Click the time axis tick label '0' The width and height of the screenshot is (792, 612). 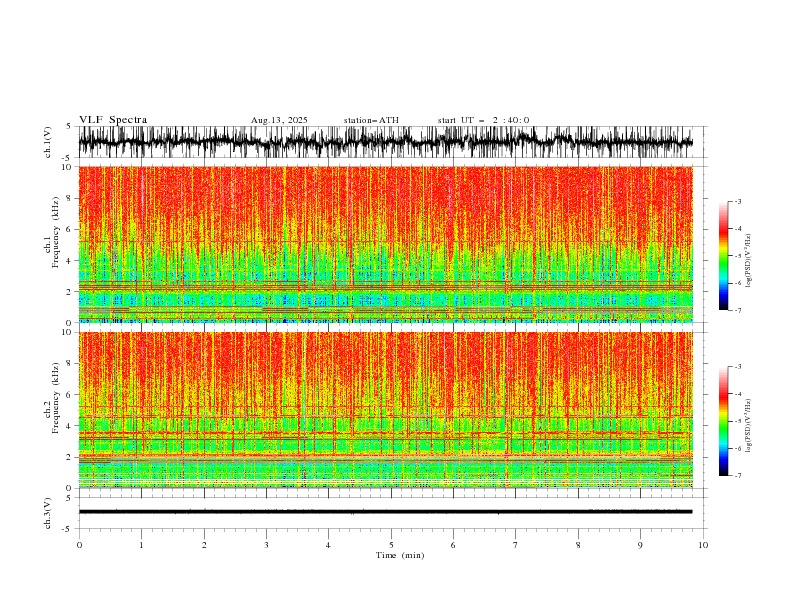click(79, 545)
